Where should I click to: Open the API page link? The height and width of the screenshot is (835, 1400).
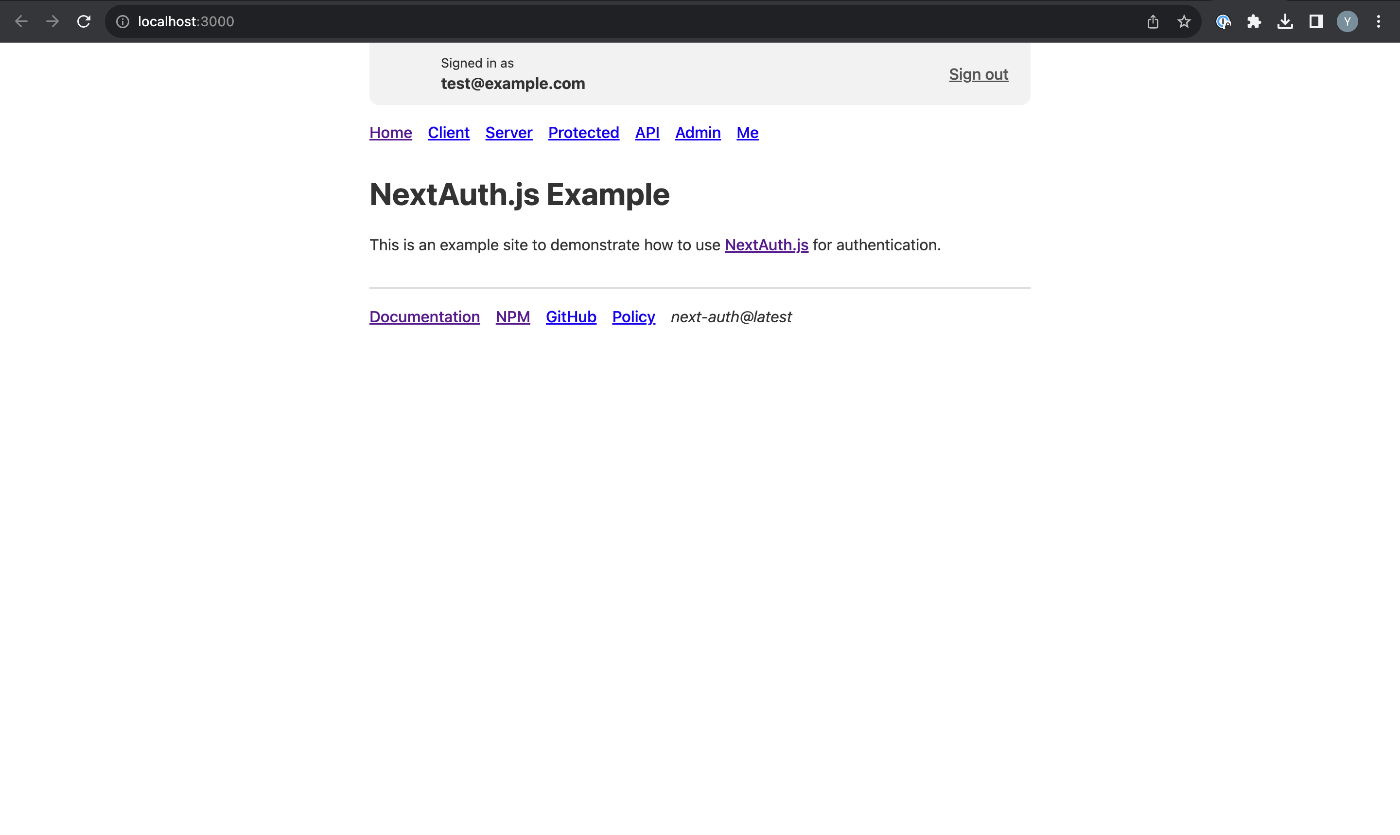pos(647,133)
